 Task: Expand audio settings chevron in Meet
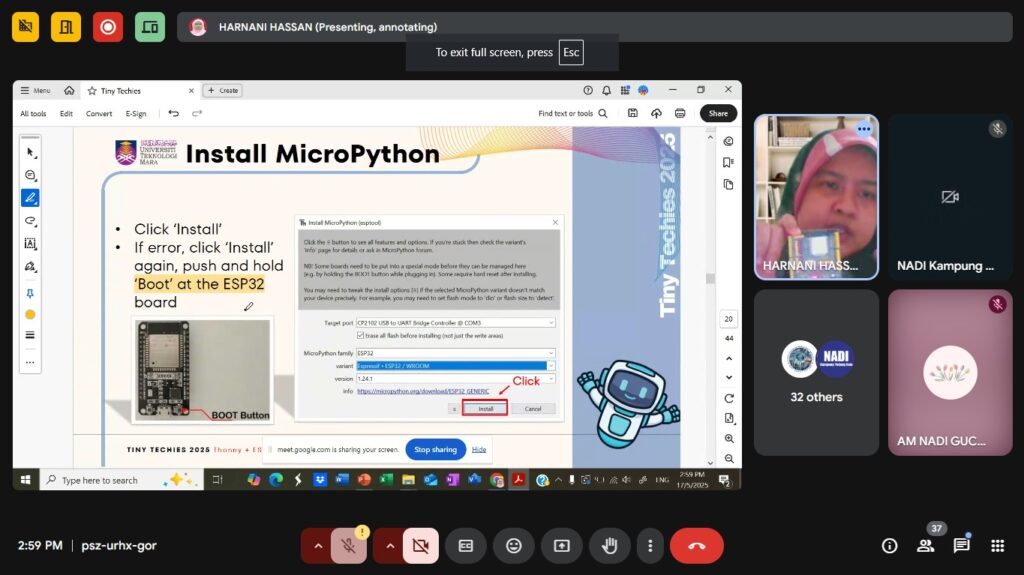(x=318, y=546)
